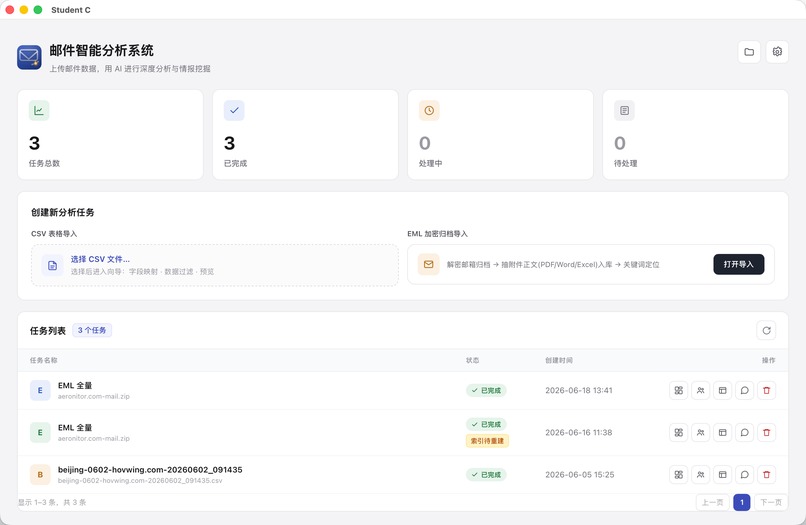The width and height of the screenshot is (806, 525).
Task: Open chat bubble for the 2026-06-16 EML task
Action: pos(744,432)
